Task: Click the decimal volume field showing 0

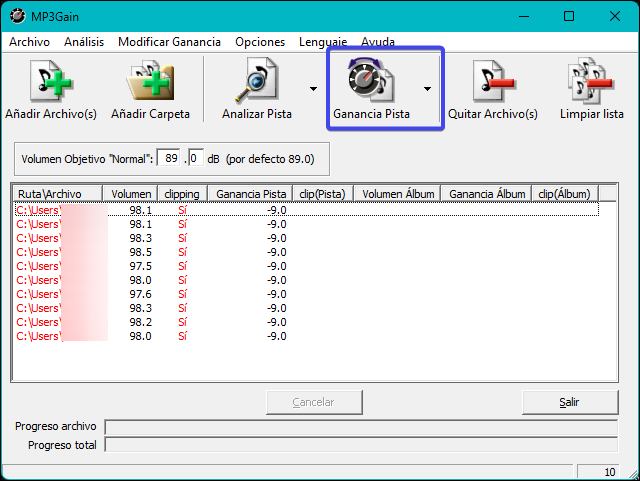Action: coord(196,158)
